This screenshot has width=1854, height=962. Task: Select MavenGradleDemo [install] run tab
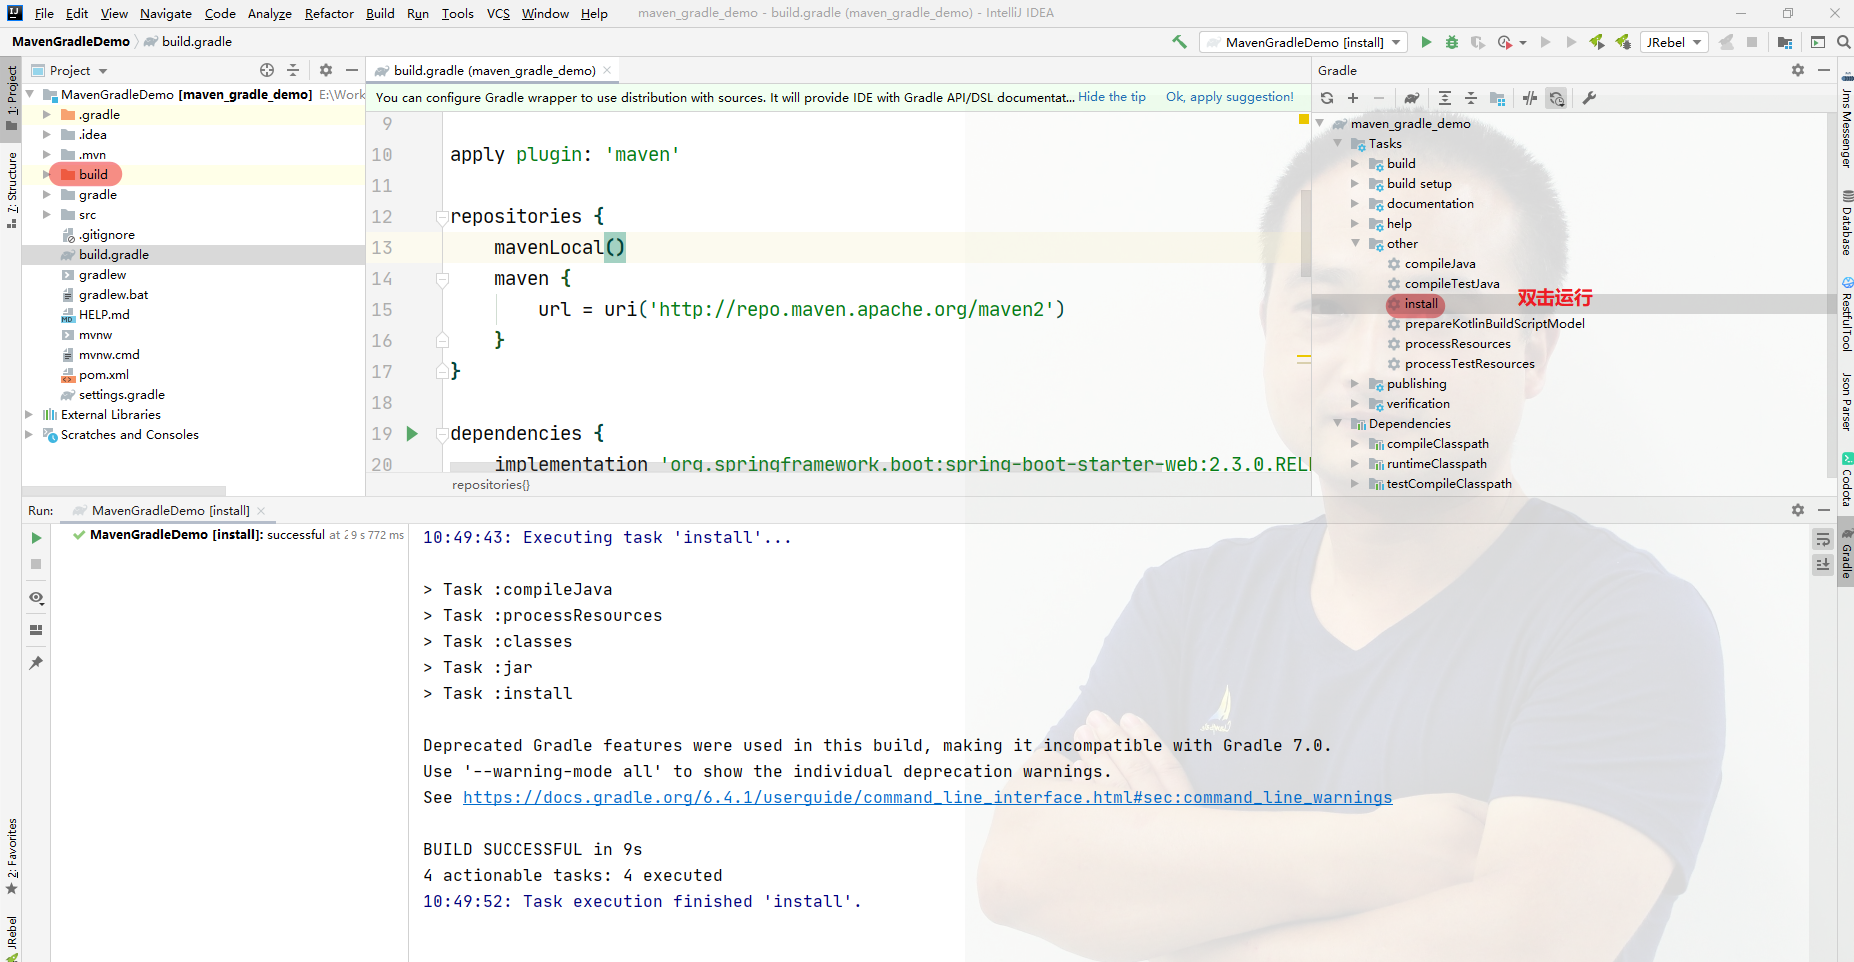click(170, 510)
